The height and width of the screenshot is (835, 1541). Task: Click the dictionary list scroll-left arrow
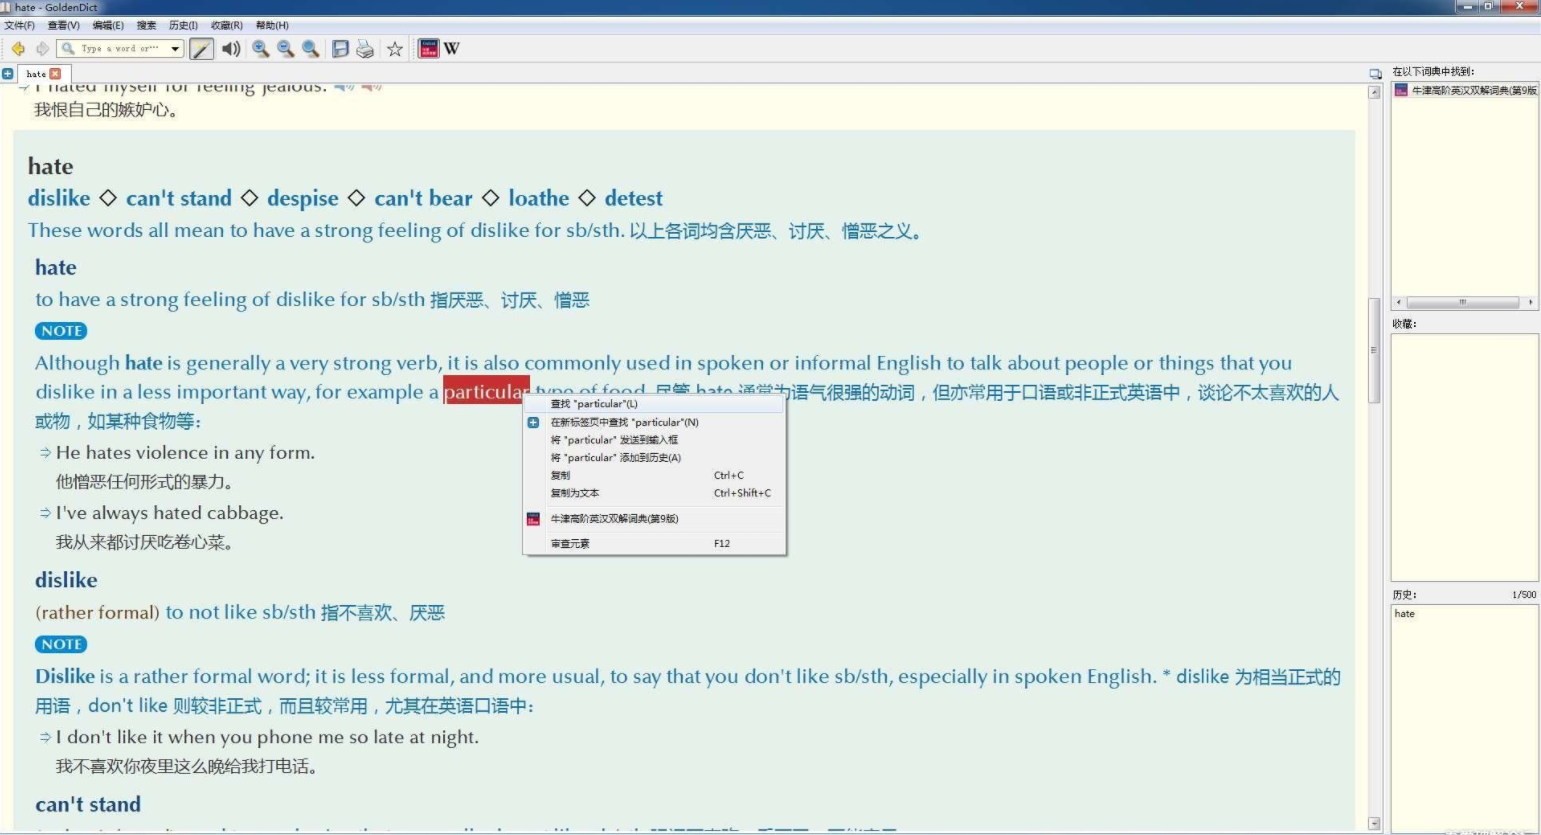[x=1399, y=302]
